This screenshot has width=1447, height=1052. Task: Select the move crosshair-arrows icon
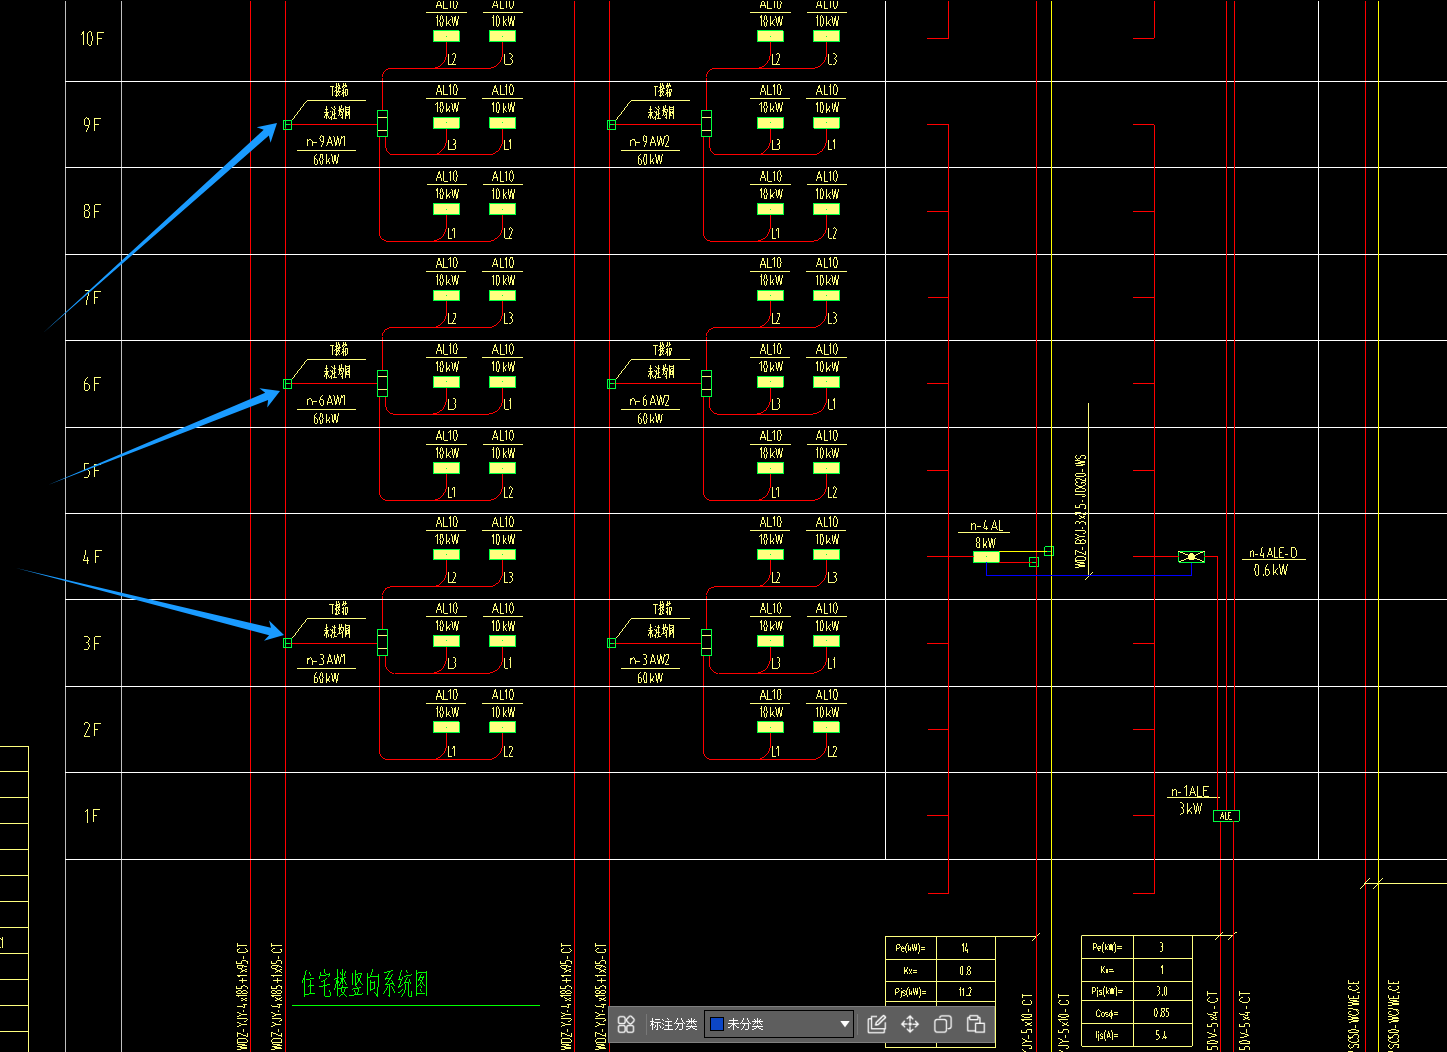pyautogui.click(x=910, y=1024)
